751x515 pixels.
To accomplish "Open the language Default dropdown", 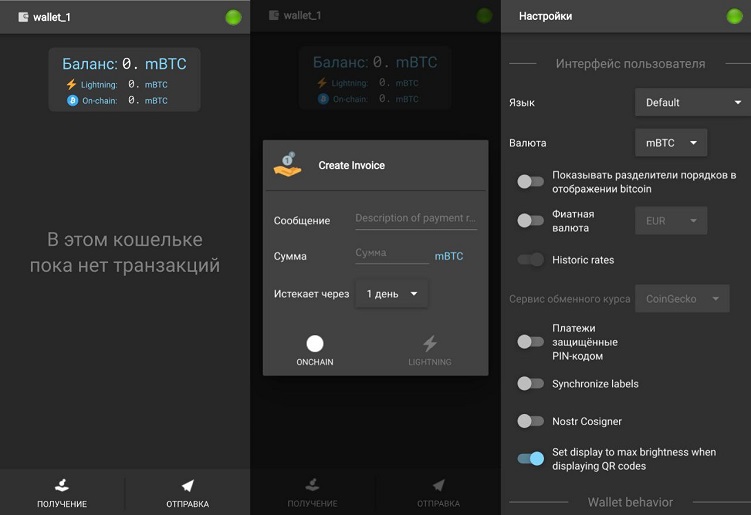I will pos(692,102).
